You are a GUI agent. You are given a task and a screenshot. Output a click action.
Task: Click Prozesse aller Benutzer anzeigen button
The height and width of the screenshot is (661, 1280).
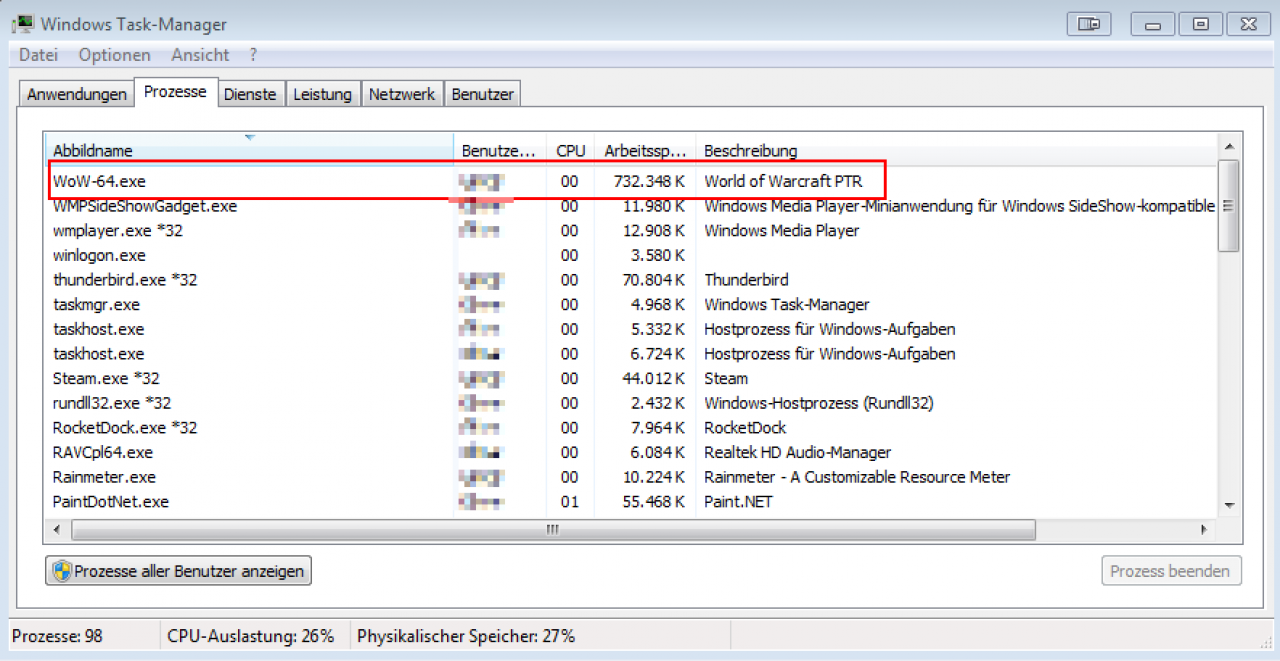[179, 571]
